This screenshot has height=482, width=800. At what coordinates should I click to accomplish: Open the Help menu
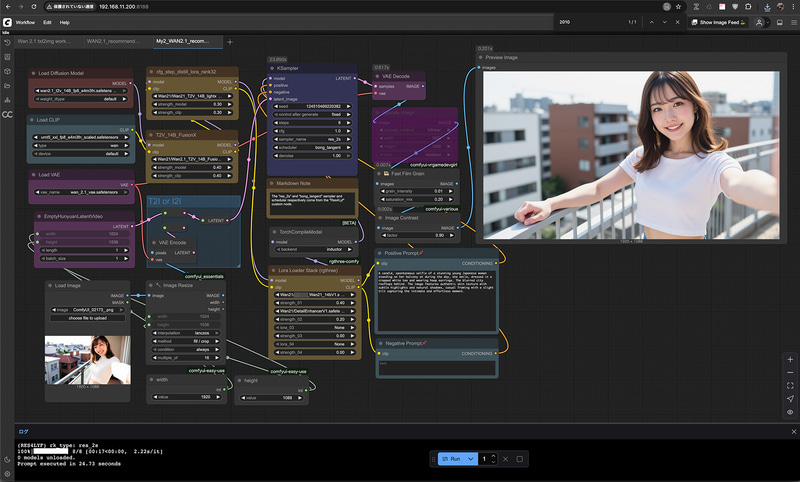[64, 22]
